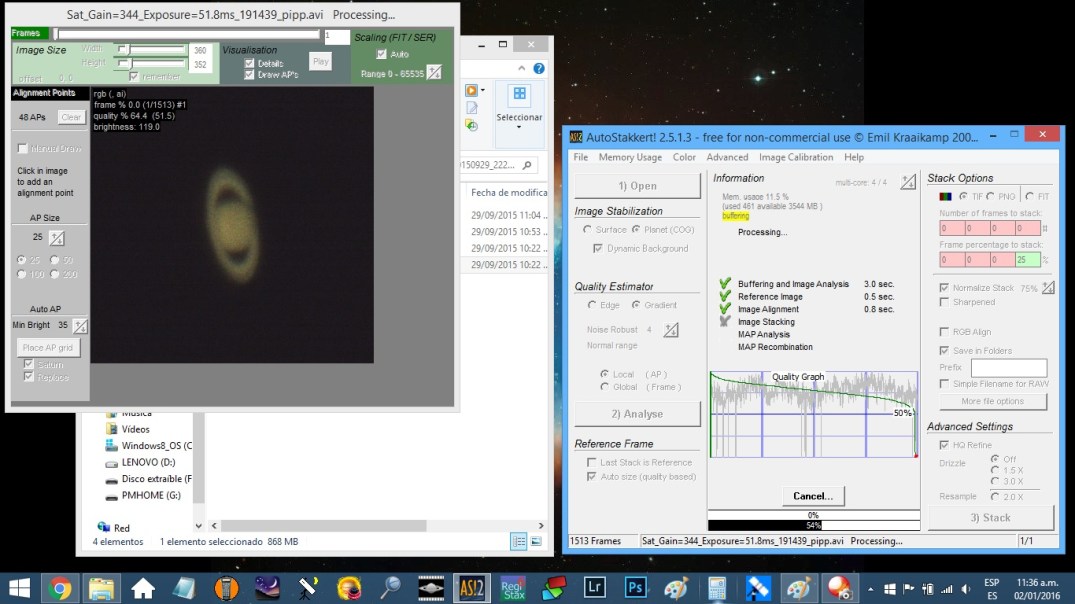Click the AP Size plus/minus adjuster icon
1075x604 pixels.
[x=57, y=238]
